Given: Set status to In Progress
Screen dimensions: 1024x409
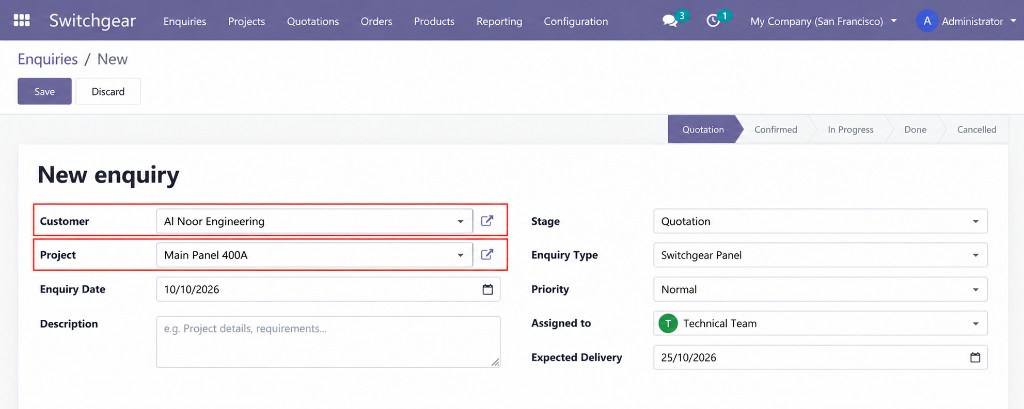Looking at the screenshot, I should pos(850,129).
